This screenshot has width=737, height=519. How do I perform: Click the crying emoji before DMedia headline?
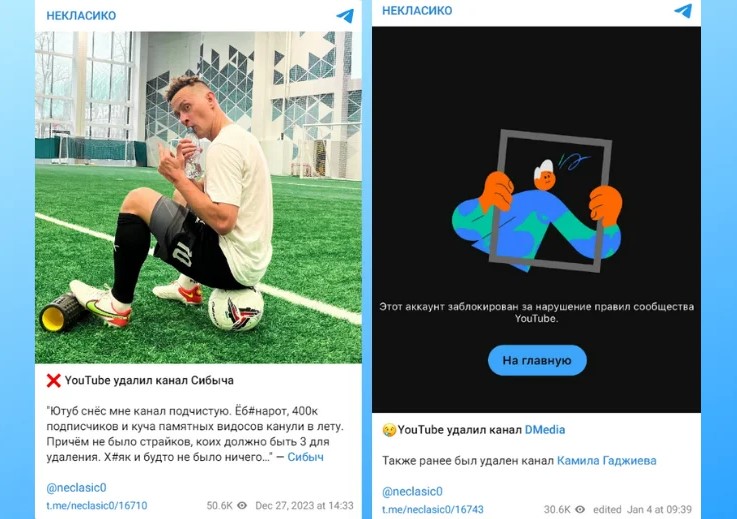(389, 430)
